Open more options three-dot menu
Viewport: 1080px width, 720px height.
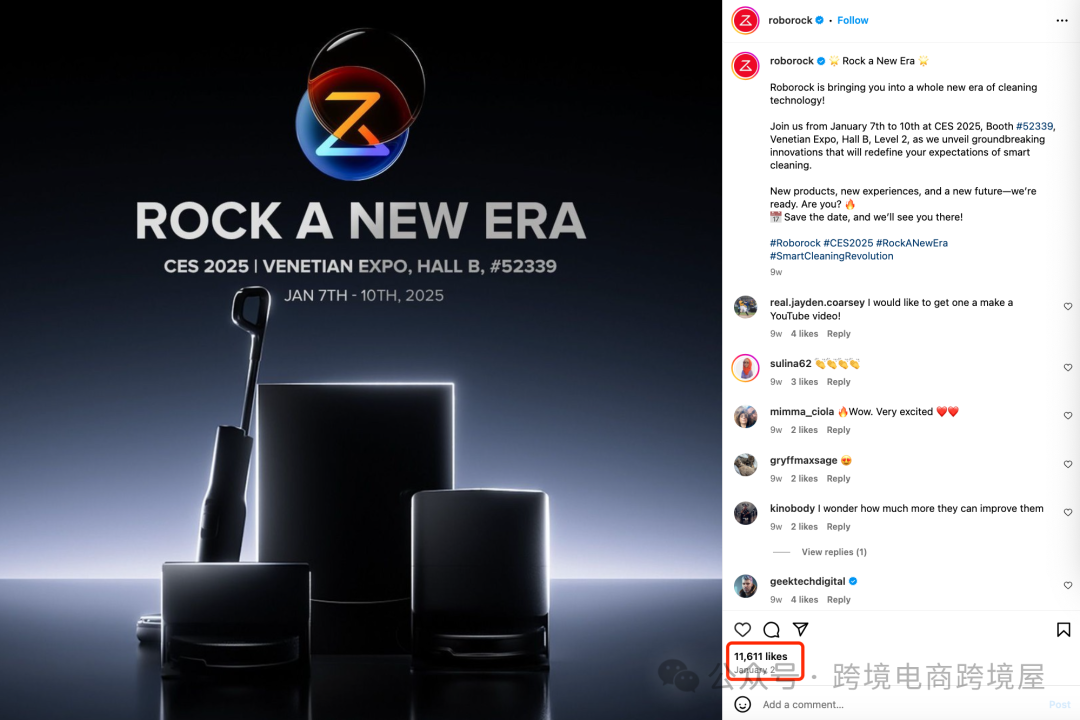coord(1062,21)
